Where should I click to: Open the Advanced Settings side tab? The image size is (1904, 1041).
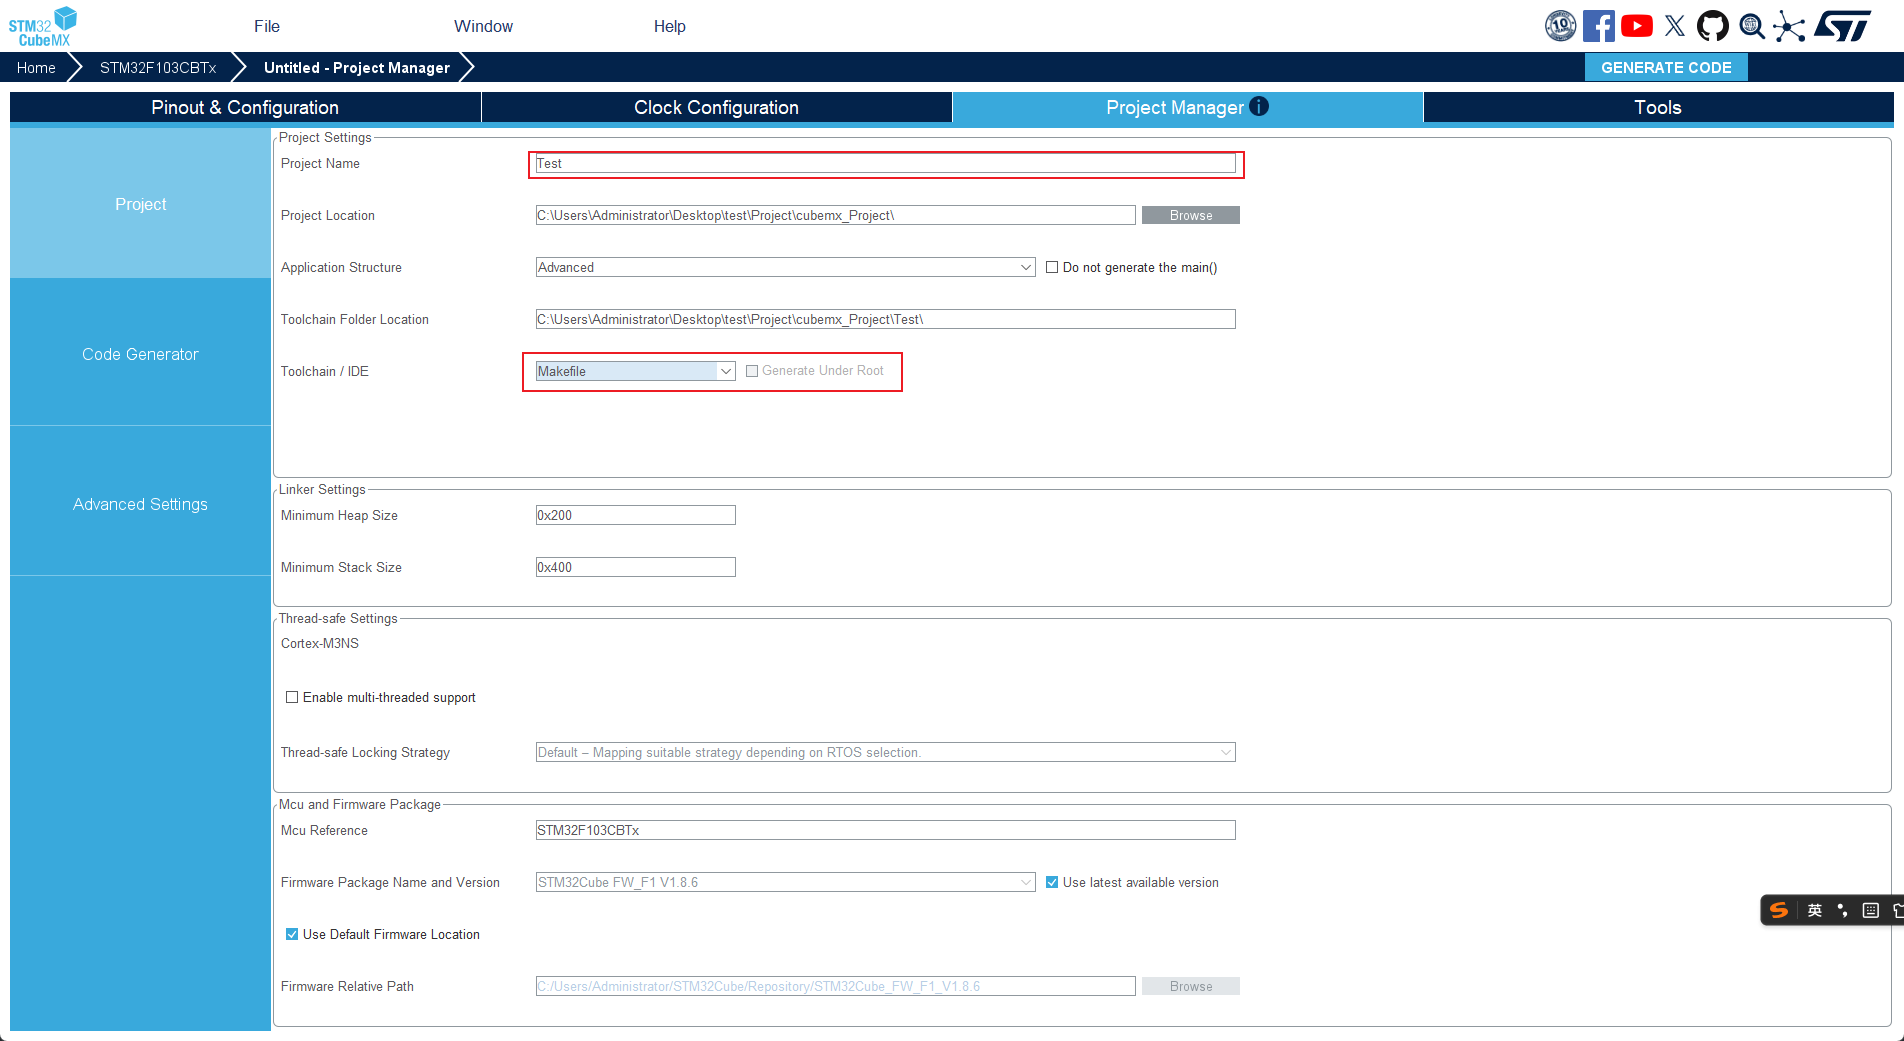[x=140, y=504]
